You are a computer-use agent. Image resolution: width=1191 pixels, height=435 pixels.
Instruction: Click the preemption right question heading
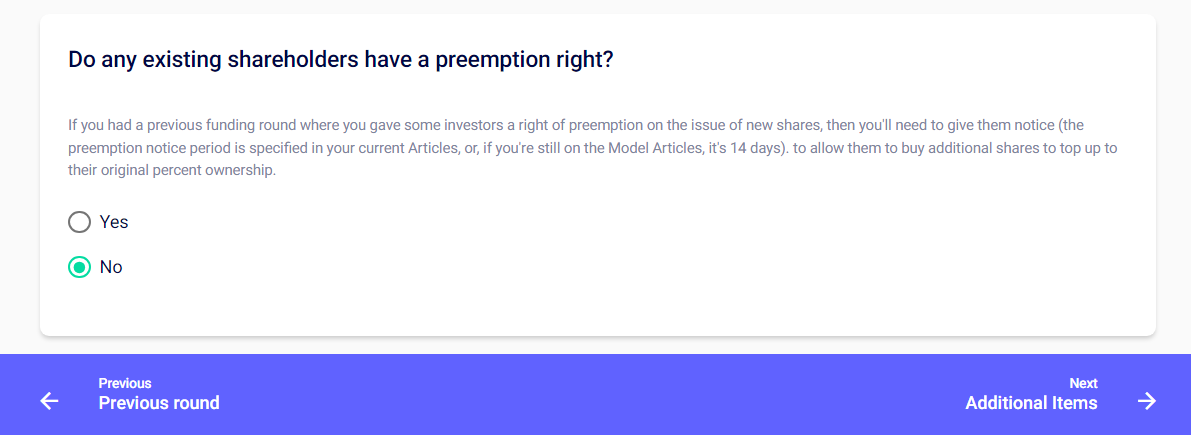tap(340, 59)
